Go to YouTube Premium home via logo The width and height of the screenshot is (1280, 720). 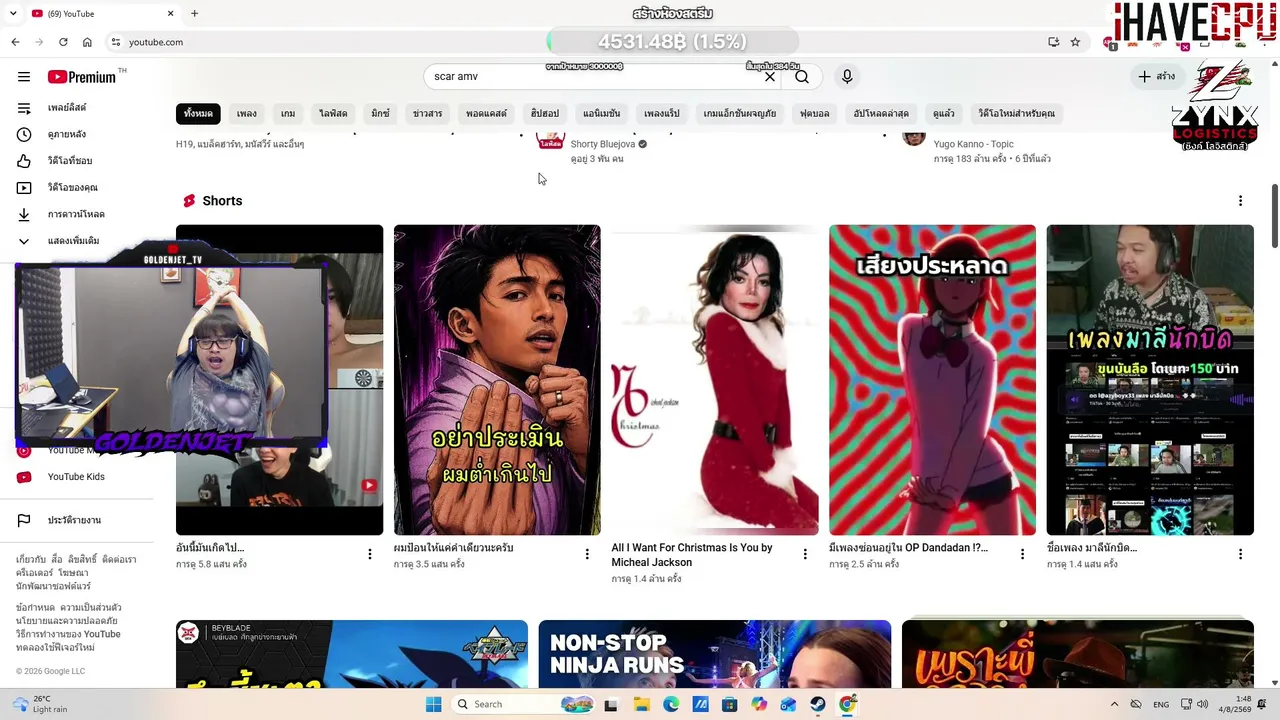82,77
